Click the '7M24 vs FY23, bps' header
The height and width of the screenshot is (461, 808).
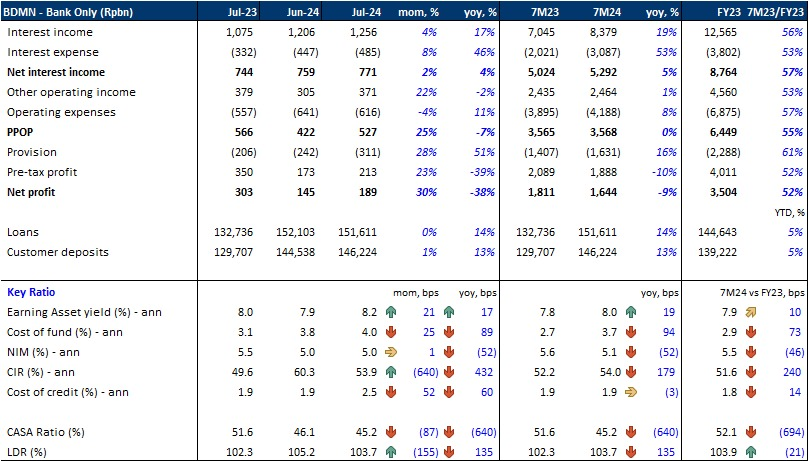(762, 293)
